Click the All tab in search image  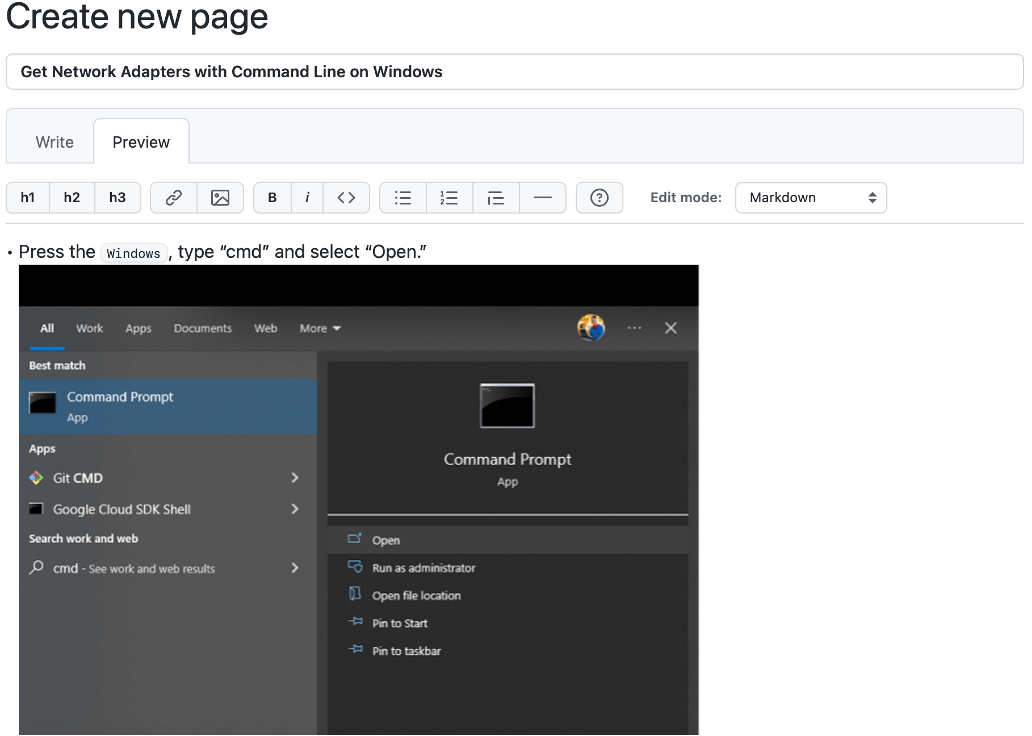pyautogui.click(x=47, y=328)
